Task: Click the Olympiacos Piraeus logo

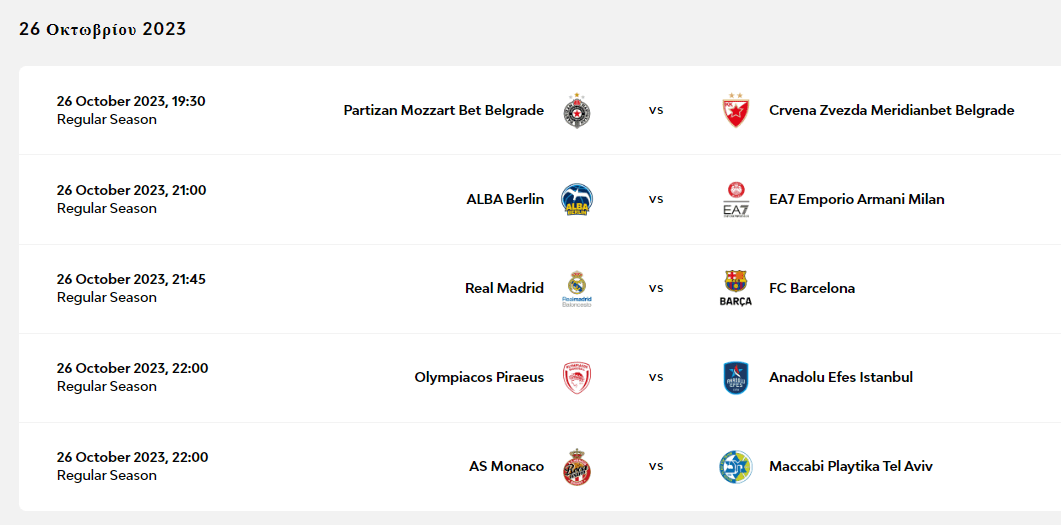Action: tap(577, 377)
